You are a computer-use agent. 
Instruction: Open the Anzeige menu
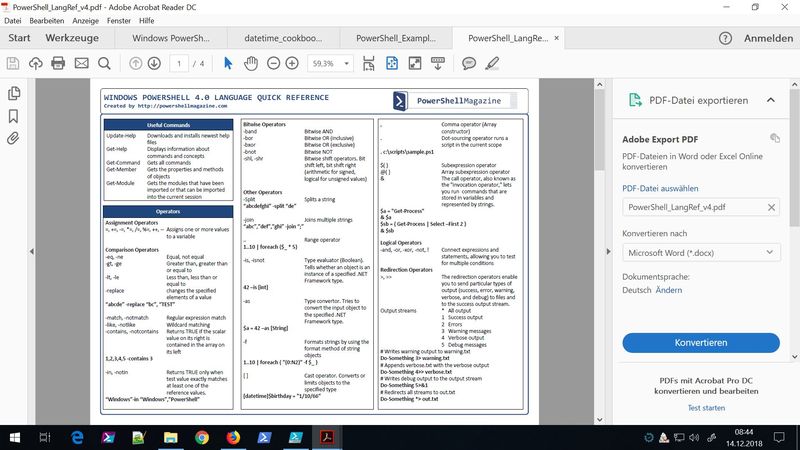pos(86,21)
